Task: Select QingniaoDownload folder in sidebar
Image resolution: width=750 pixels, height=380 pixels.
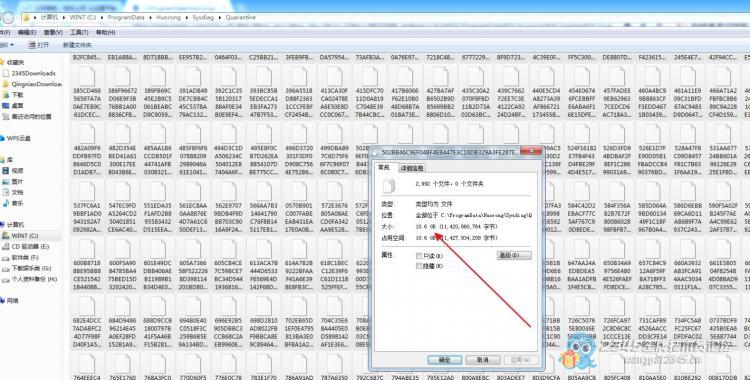Action: [36, 84]
